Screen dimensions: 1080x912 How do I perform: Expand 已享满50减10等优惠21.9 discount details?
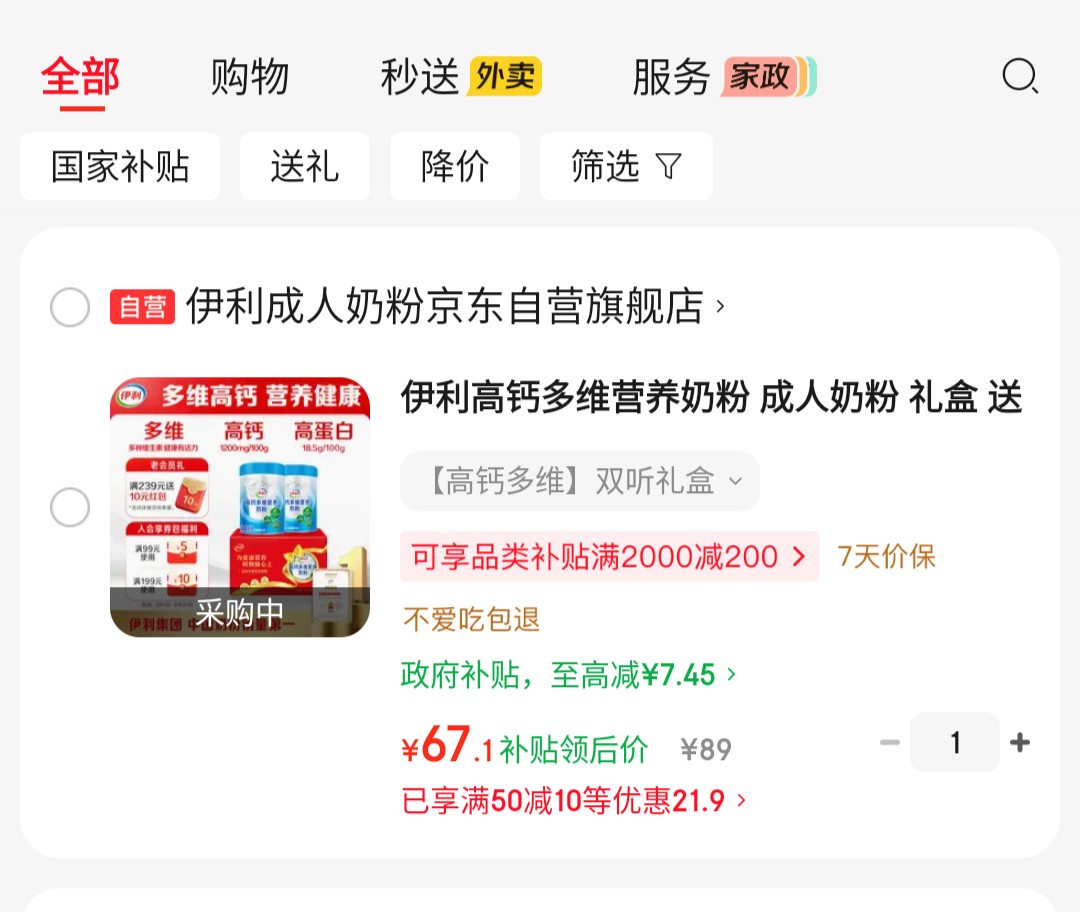[x=574, y=801]
